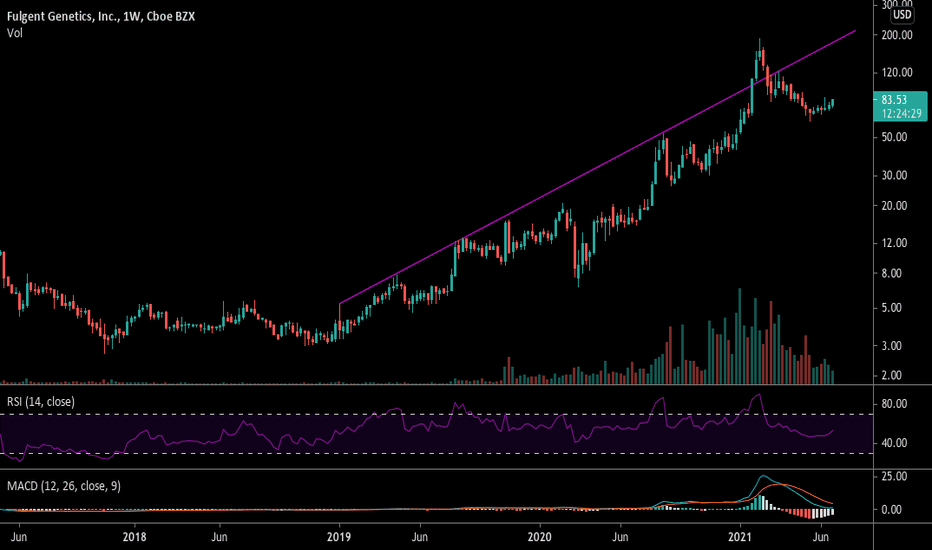Select the USD currency button
The width and height of the screenshot is (932, 550).
(902, 15)
